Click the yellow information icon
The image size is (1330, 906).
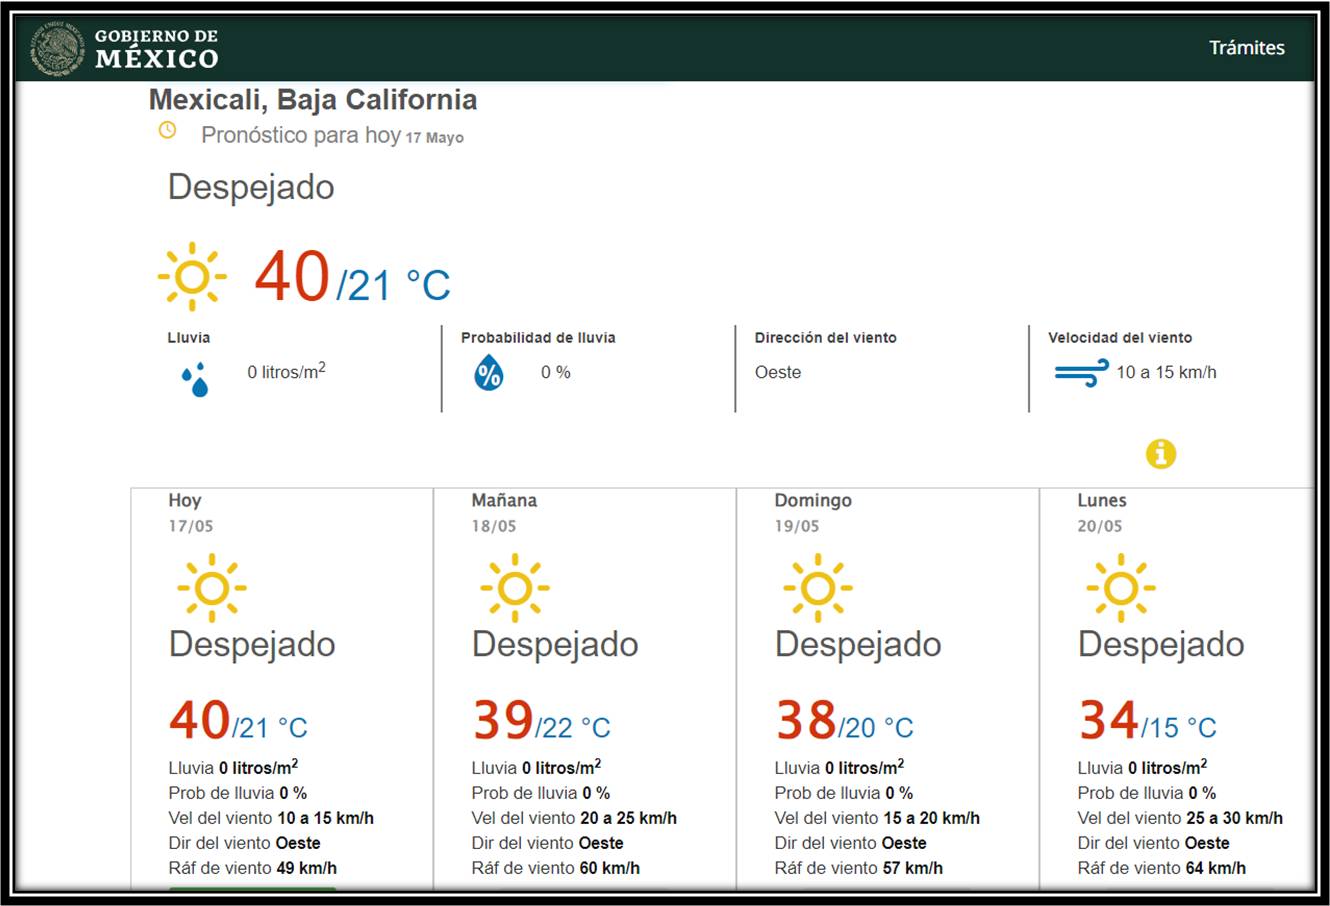coord(1160,454)
